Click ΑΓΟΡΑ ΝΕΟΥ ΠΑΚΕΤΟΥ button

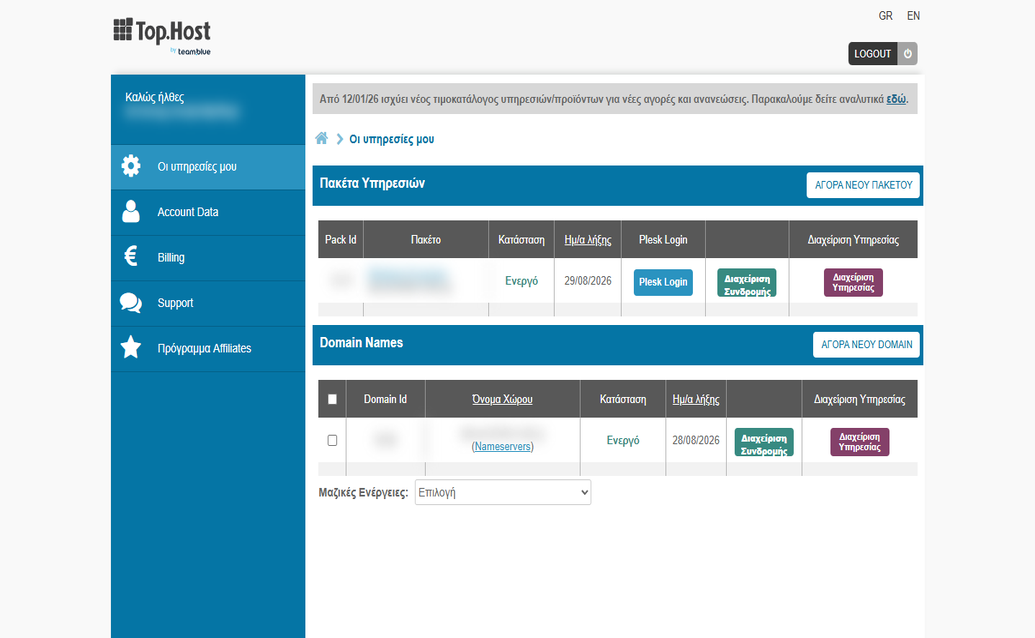(x=863, y=185)
